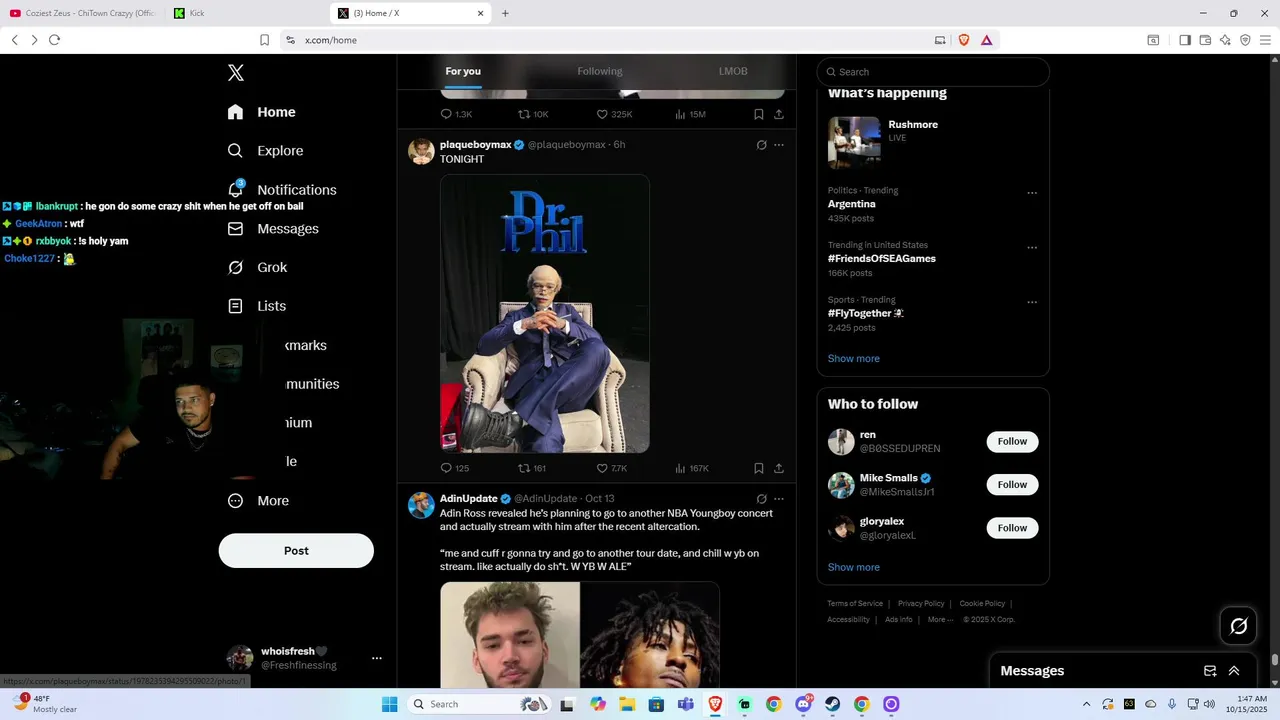The width and height of the screenshot is (1280, 720).
Task: Toggle the browser sidebar panel
Action: 1185,40
